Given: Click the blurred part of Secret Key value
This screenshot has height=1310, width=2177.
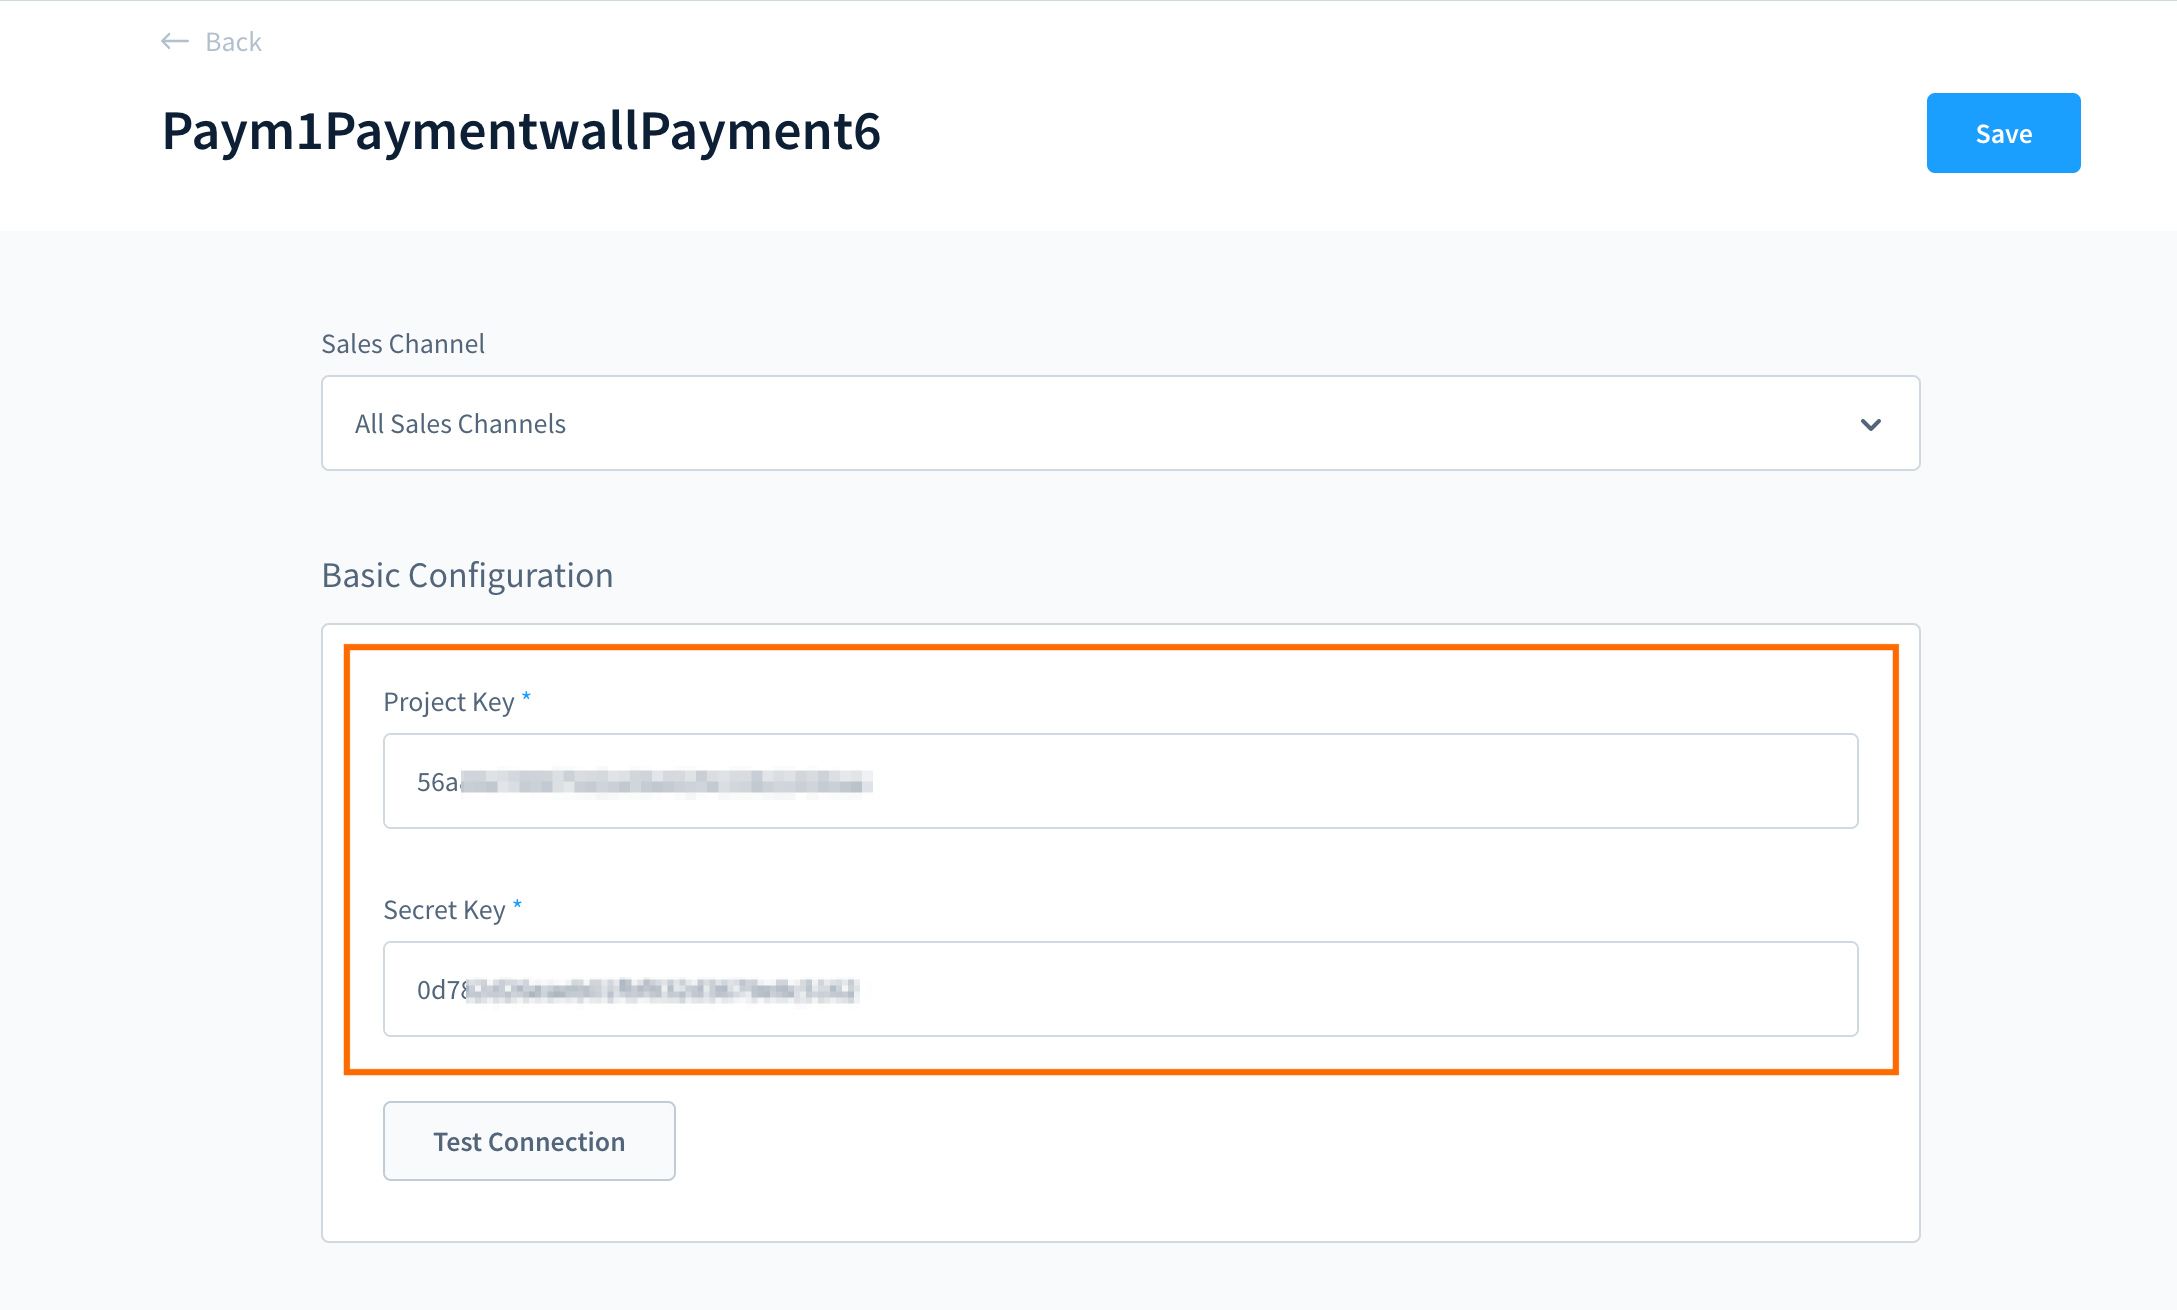Looking at the screenshot, I should (x=663, y=990).
